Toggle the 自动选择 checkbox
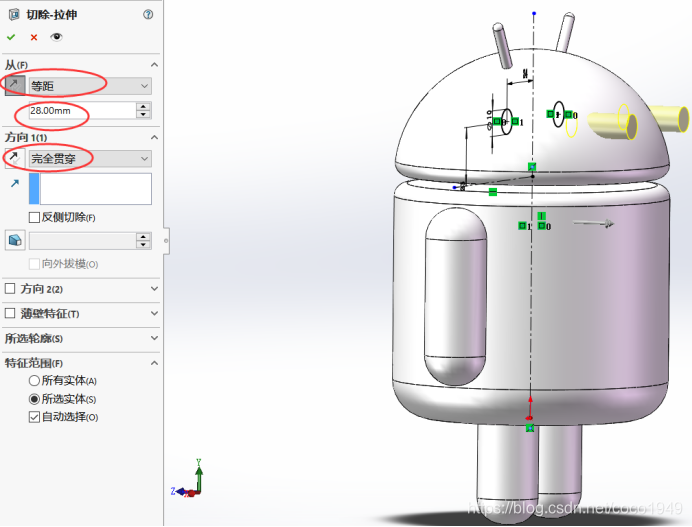Viewport: 692px width, 527px height. click(34, 417)
